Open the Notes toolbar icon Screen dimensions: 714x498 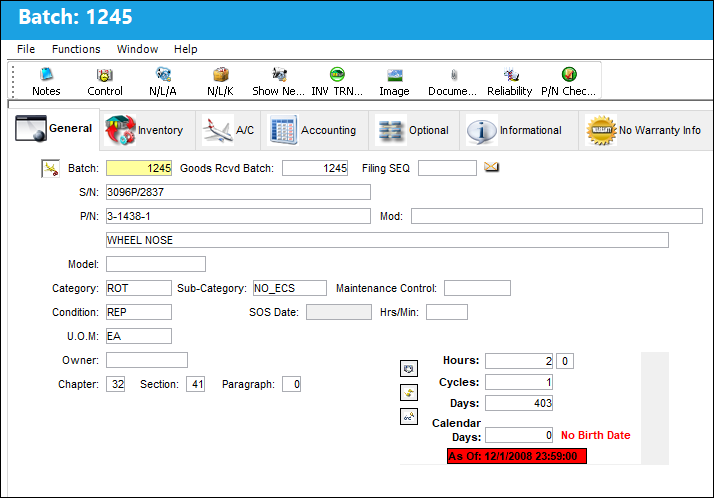pos(46,81)
